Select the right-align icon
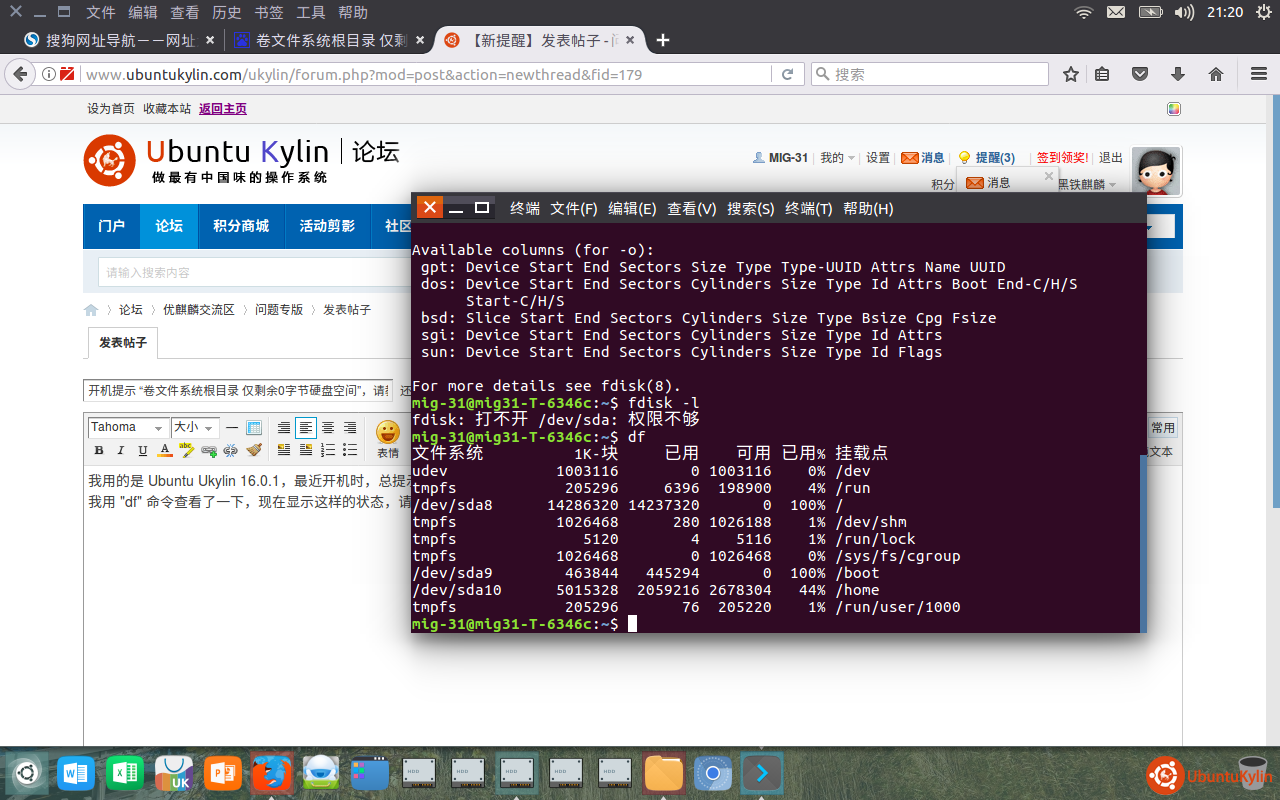 point(350,428)
